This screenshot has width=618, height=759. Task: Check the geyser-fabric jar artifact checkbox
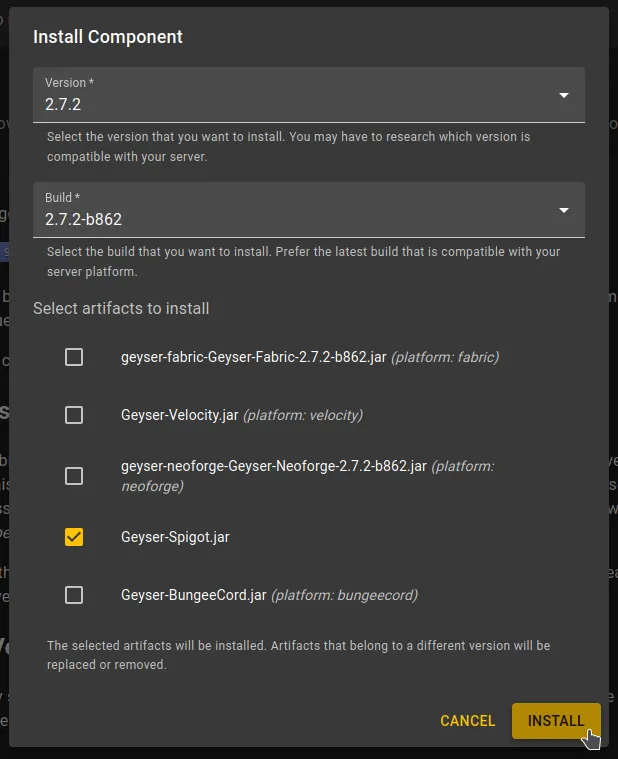(x=74, y=357)
